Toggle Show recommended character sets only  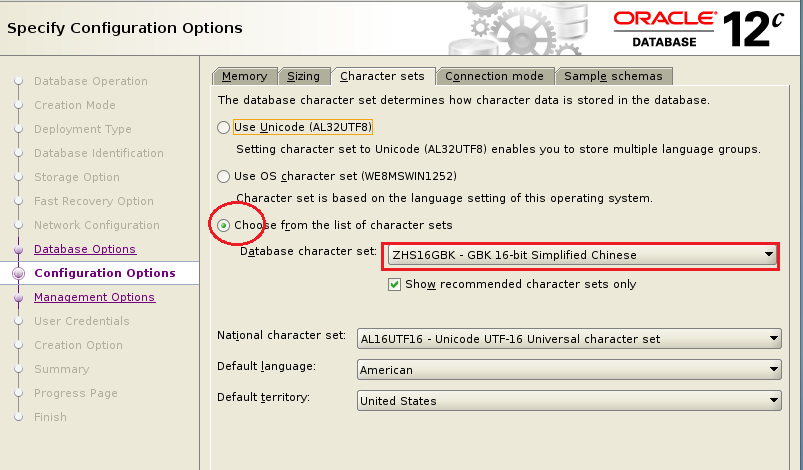click(x=394, y=284)
